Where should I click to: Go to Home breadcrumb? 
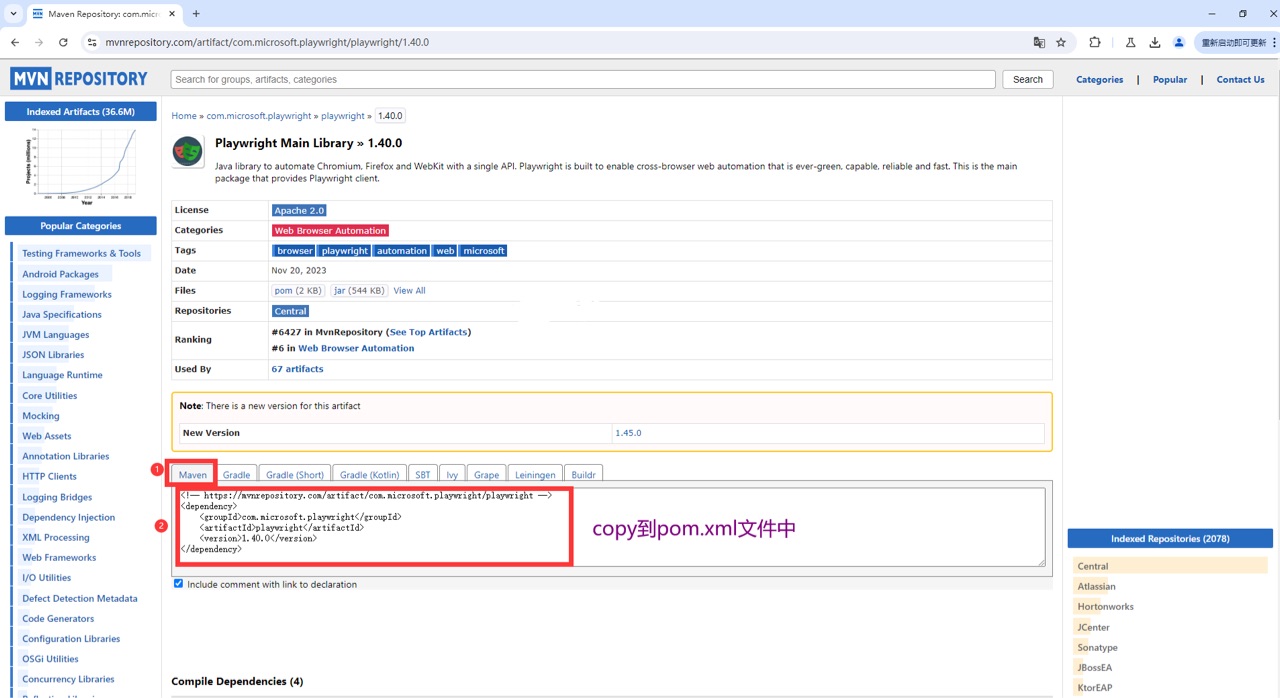pyautogui.click(x=184, y=116)
